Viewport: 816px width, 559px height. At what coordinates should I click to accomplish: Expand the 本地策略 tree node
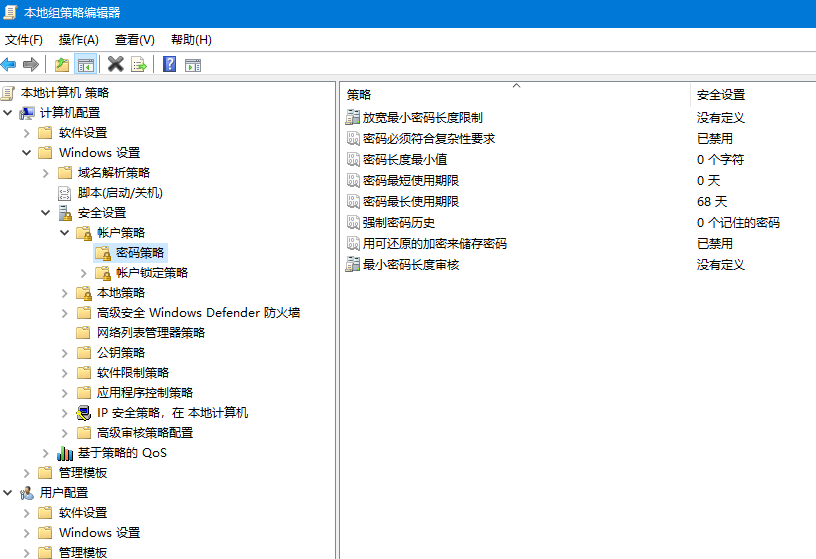tap(65, 293)
